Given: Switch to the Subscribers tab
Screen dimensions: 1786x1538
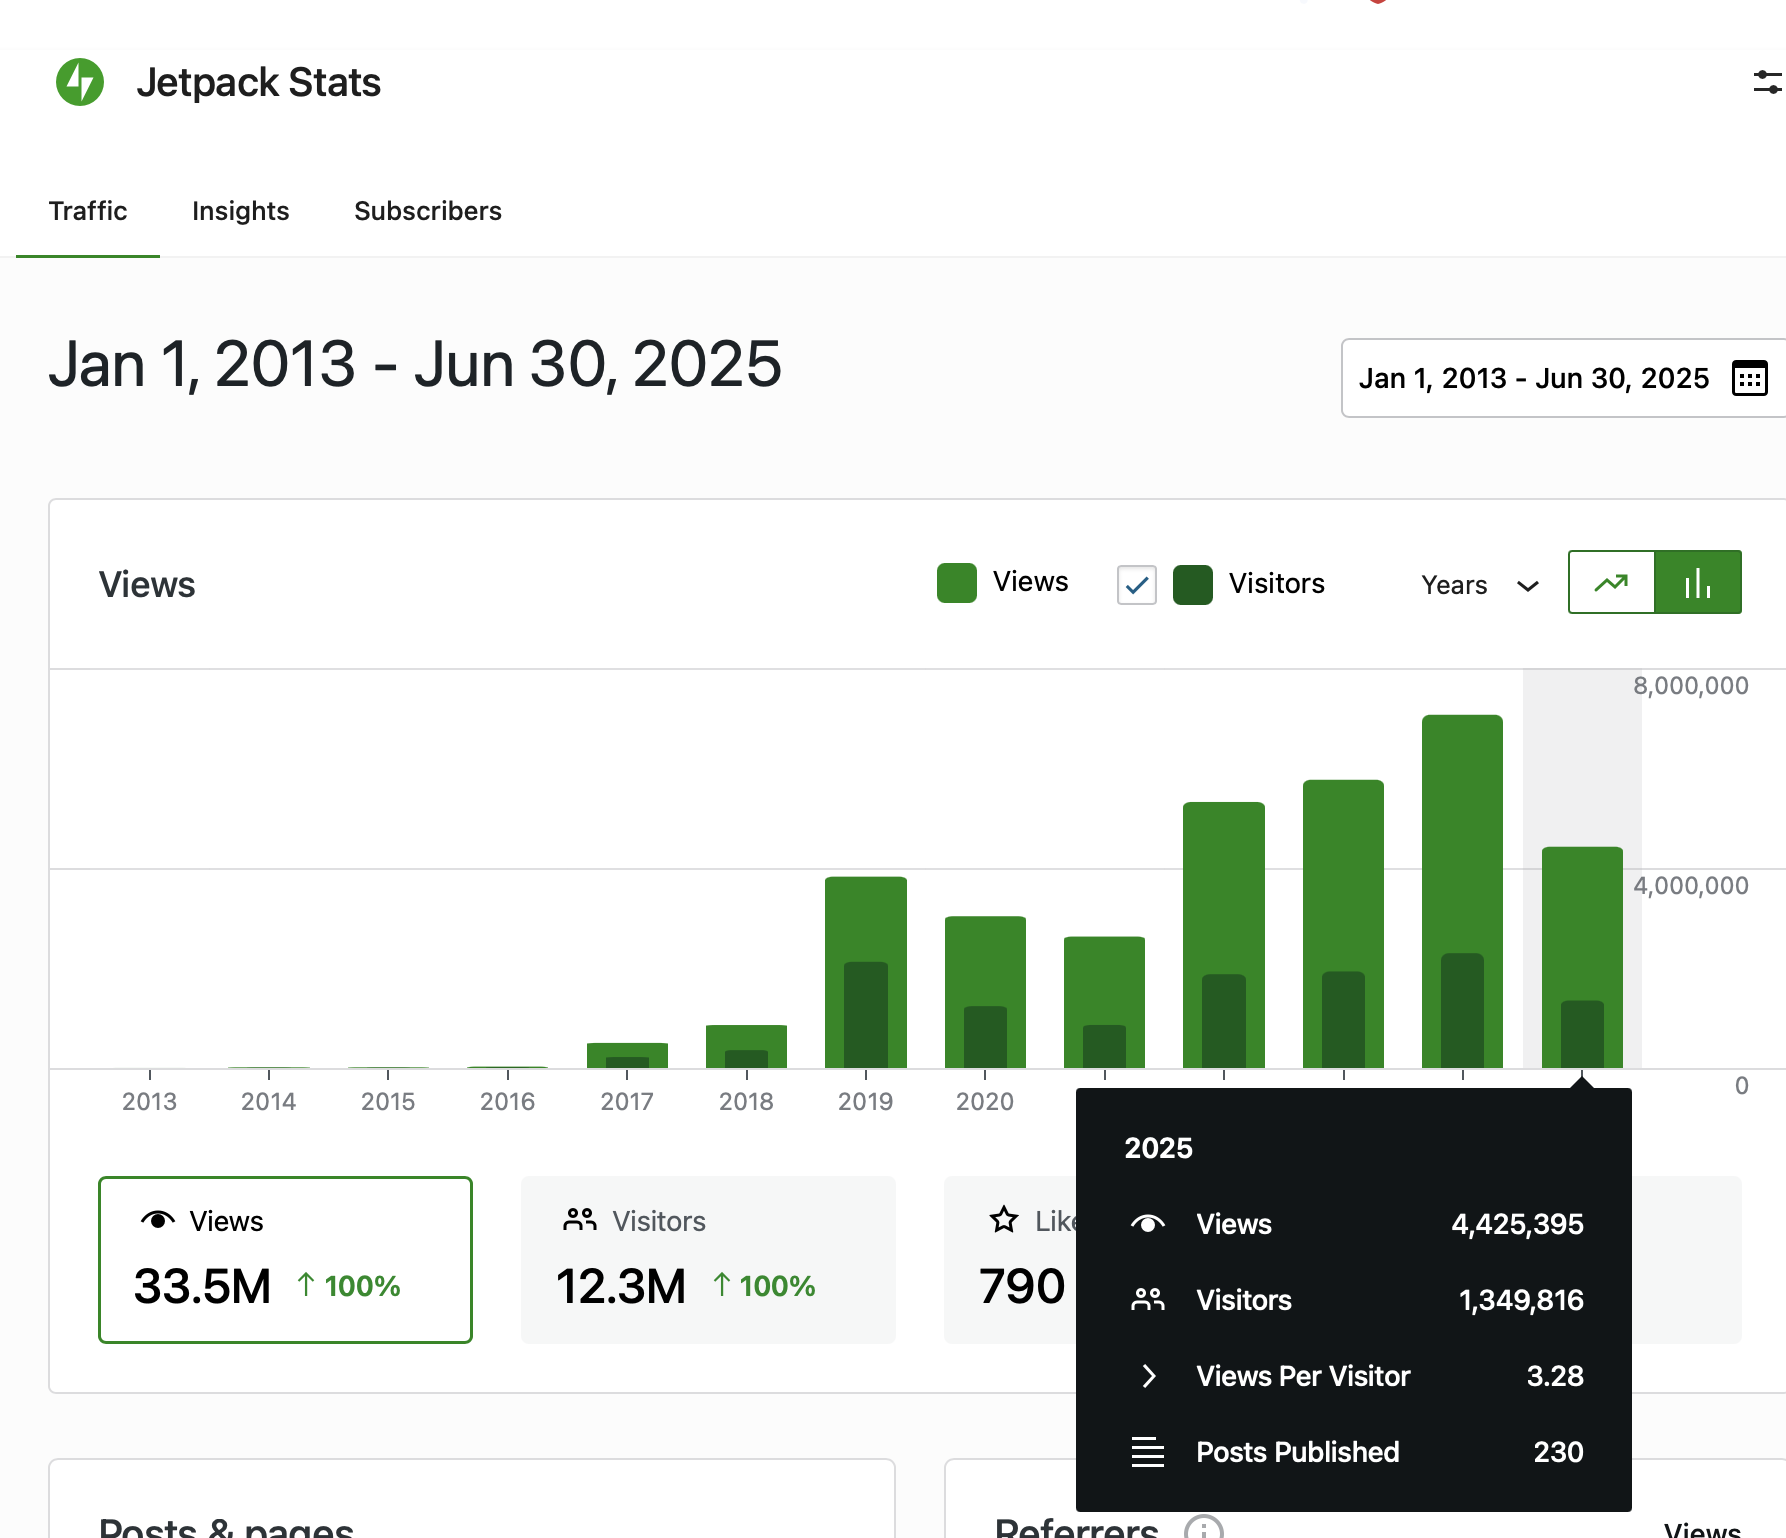Looking at the screenshot, I should point(428,211).
